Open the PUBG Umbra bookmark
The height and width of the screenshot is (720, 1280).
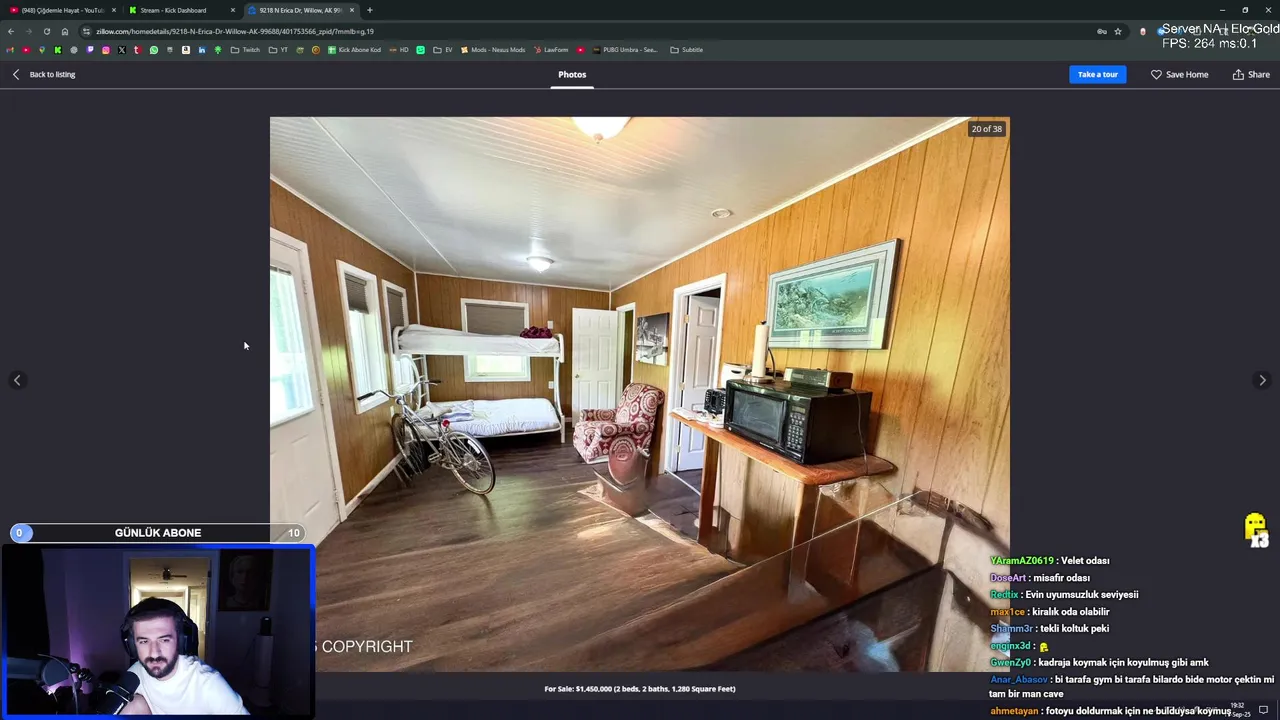(625, 49)
